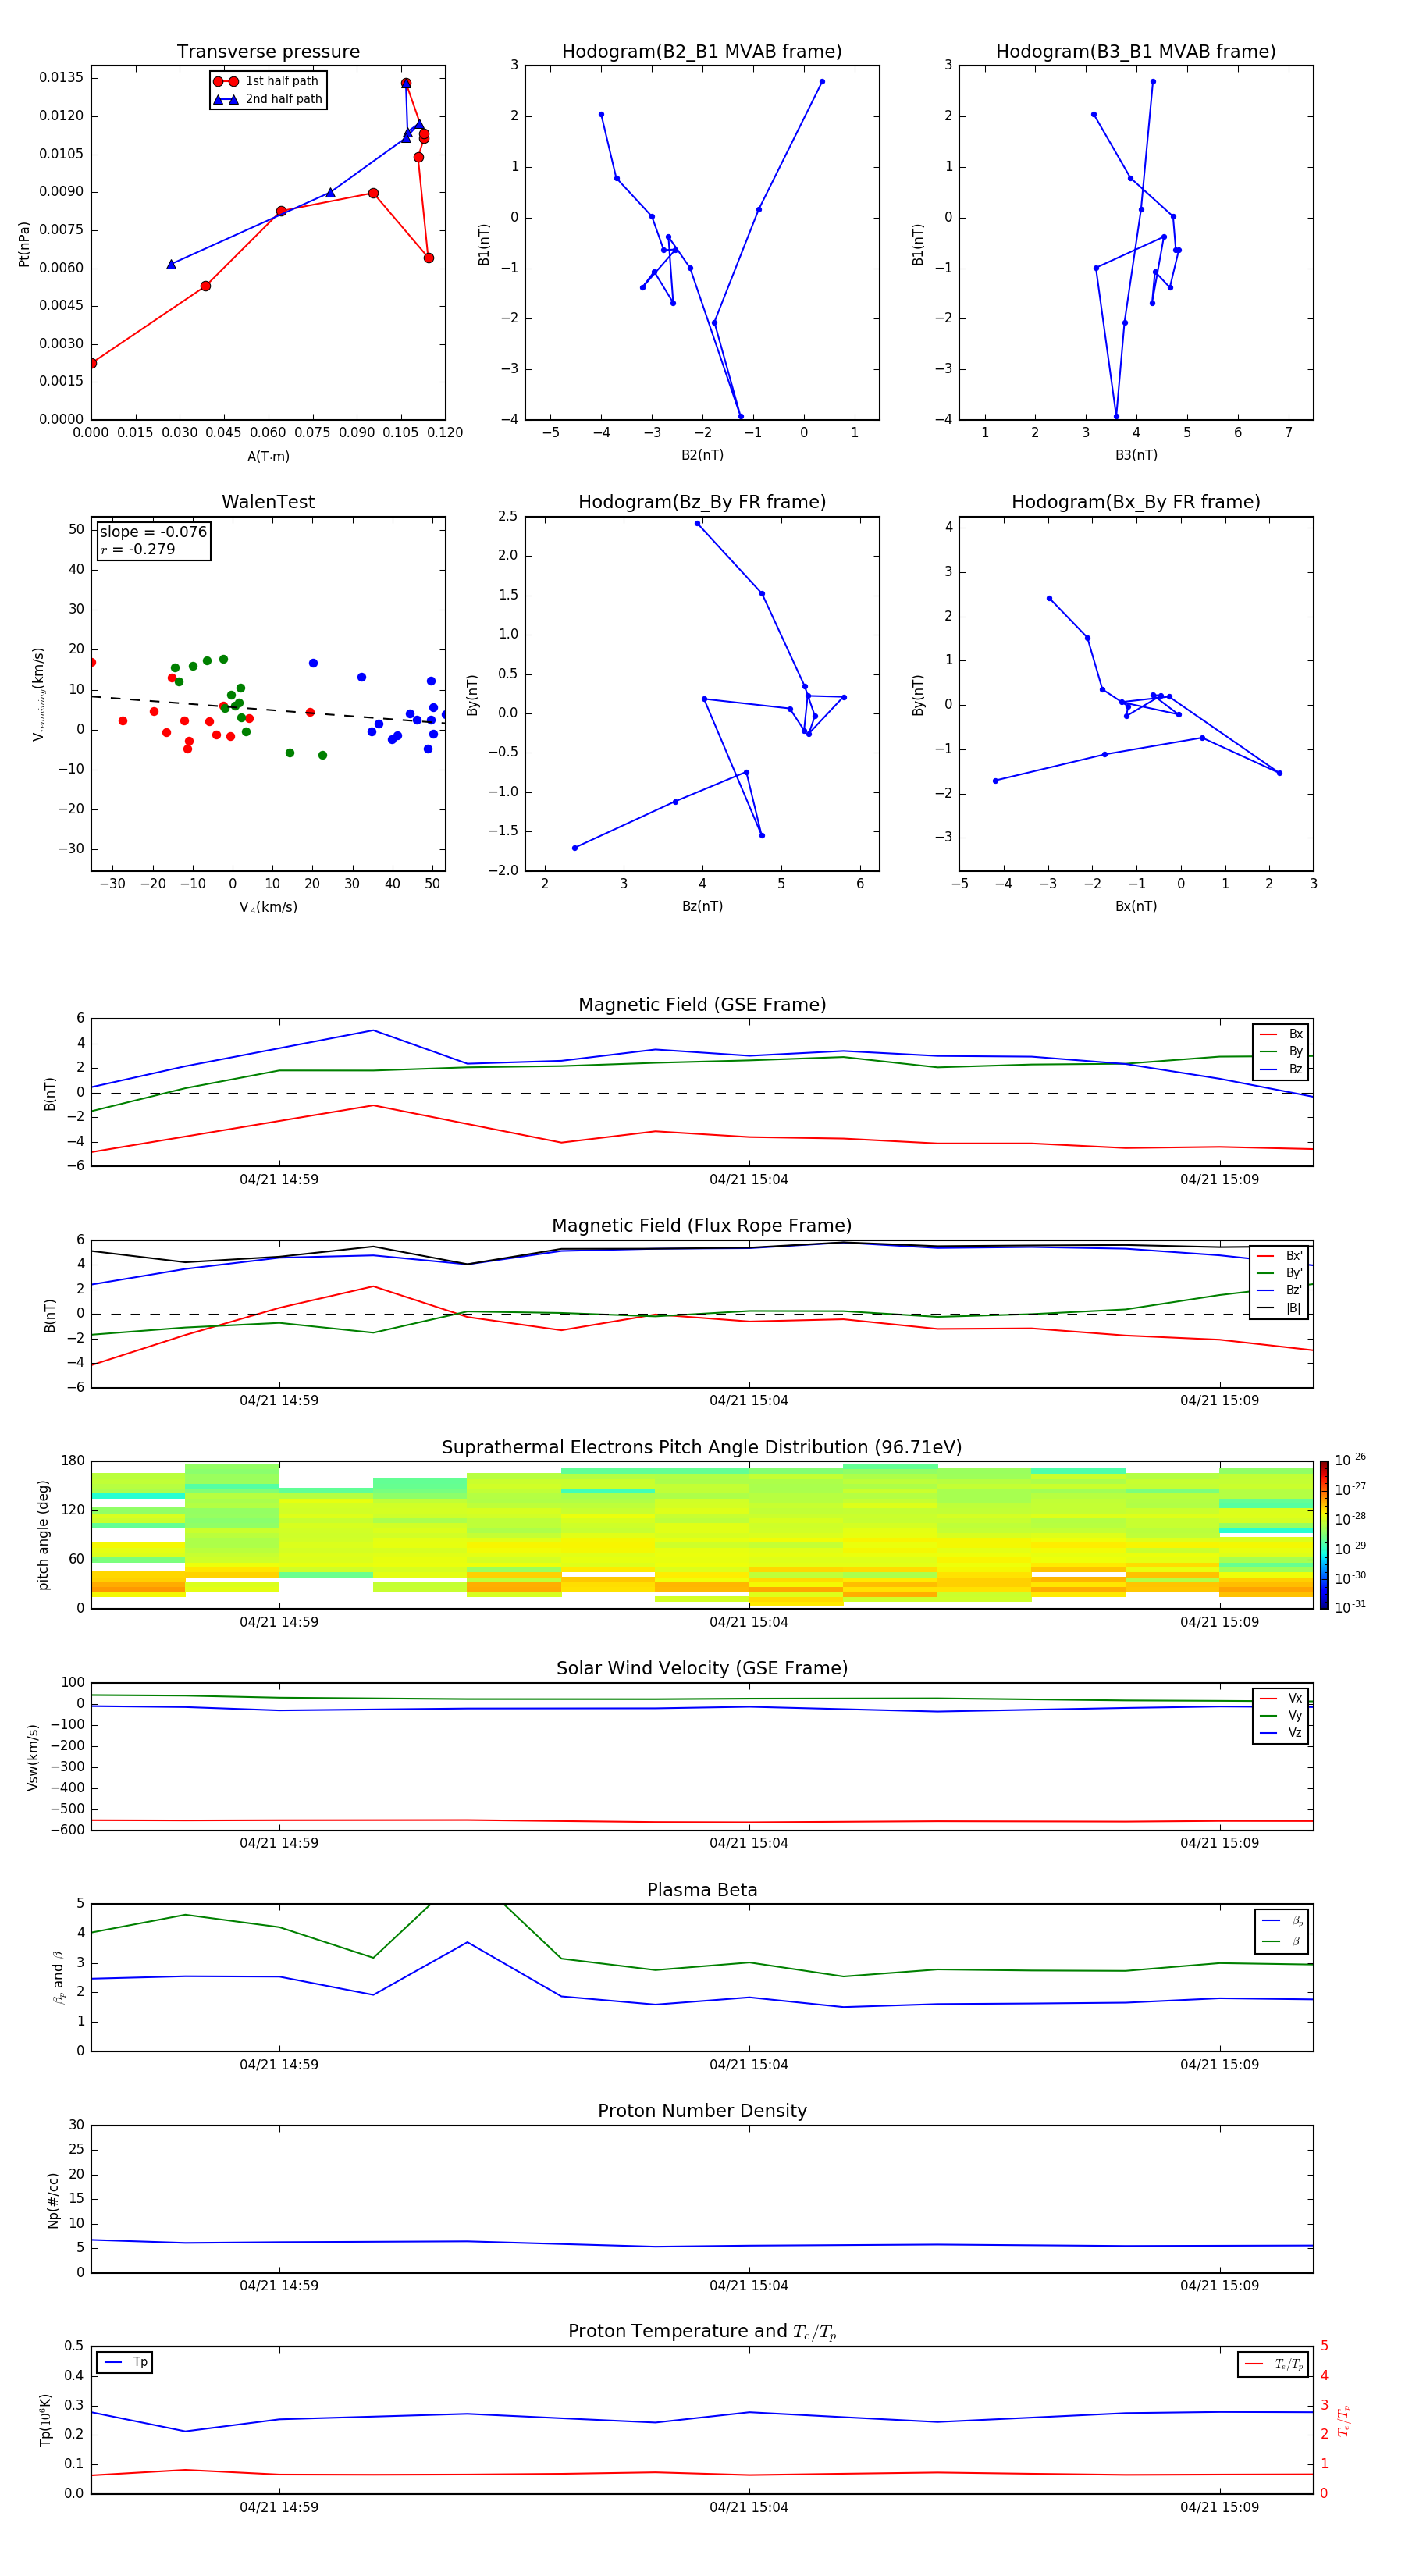
Task: Click the "By'" legend entry in Flux Rope plot
Action: tap(1280, 1273)
